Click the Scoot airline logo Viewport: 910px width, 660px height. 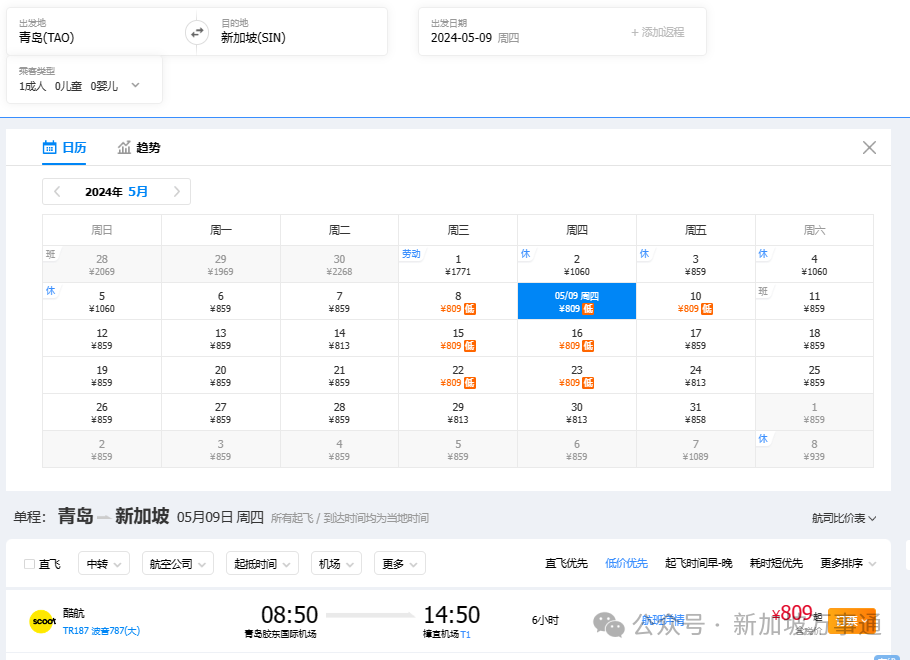click(x=42, y=621)
